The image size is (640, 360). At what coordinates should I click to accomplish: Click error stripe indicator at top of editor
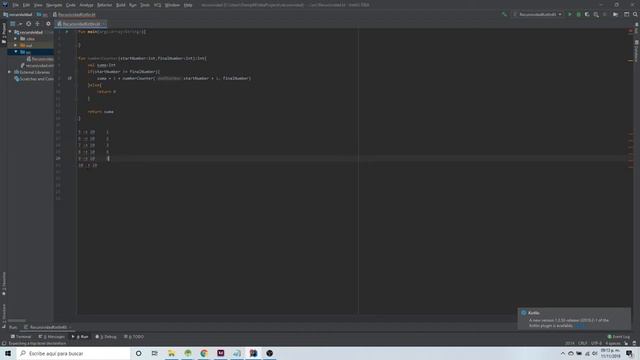631,31
